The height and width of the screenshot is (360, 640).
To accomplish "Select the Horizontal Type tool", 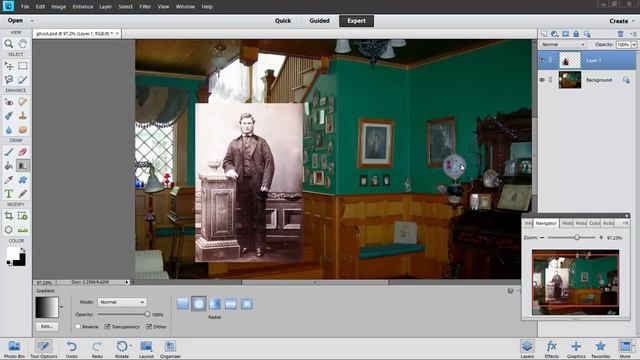I will click(x=9, y=194).
